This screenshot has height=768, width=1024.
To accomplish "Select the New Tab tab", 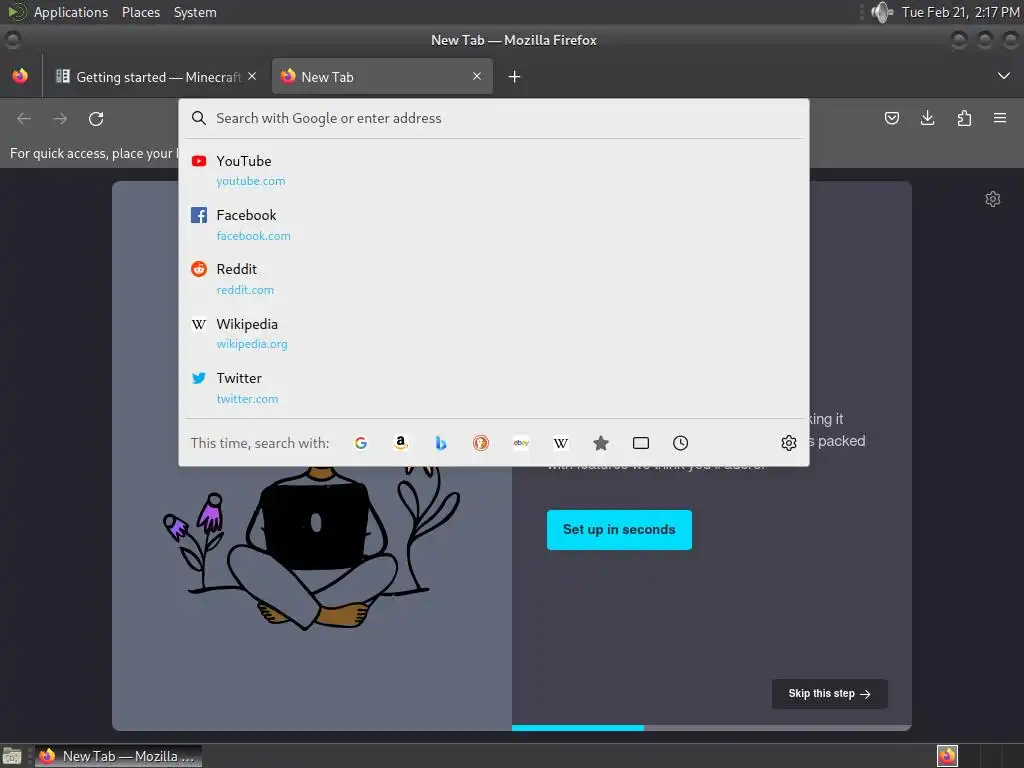I will click(382, 76).
